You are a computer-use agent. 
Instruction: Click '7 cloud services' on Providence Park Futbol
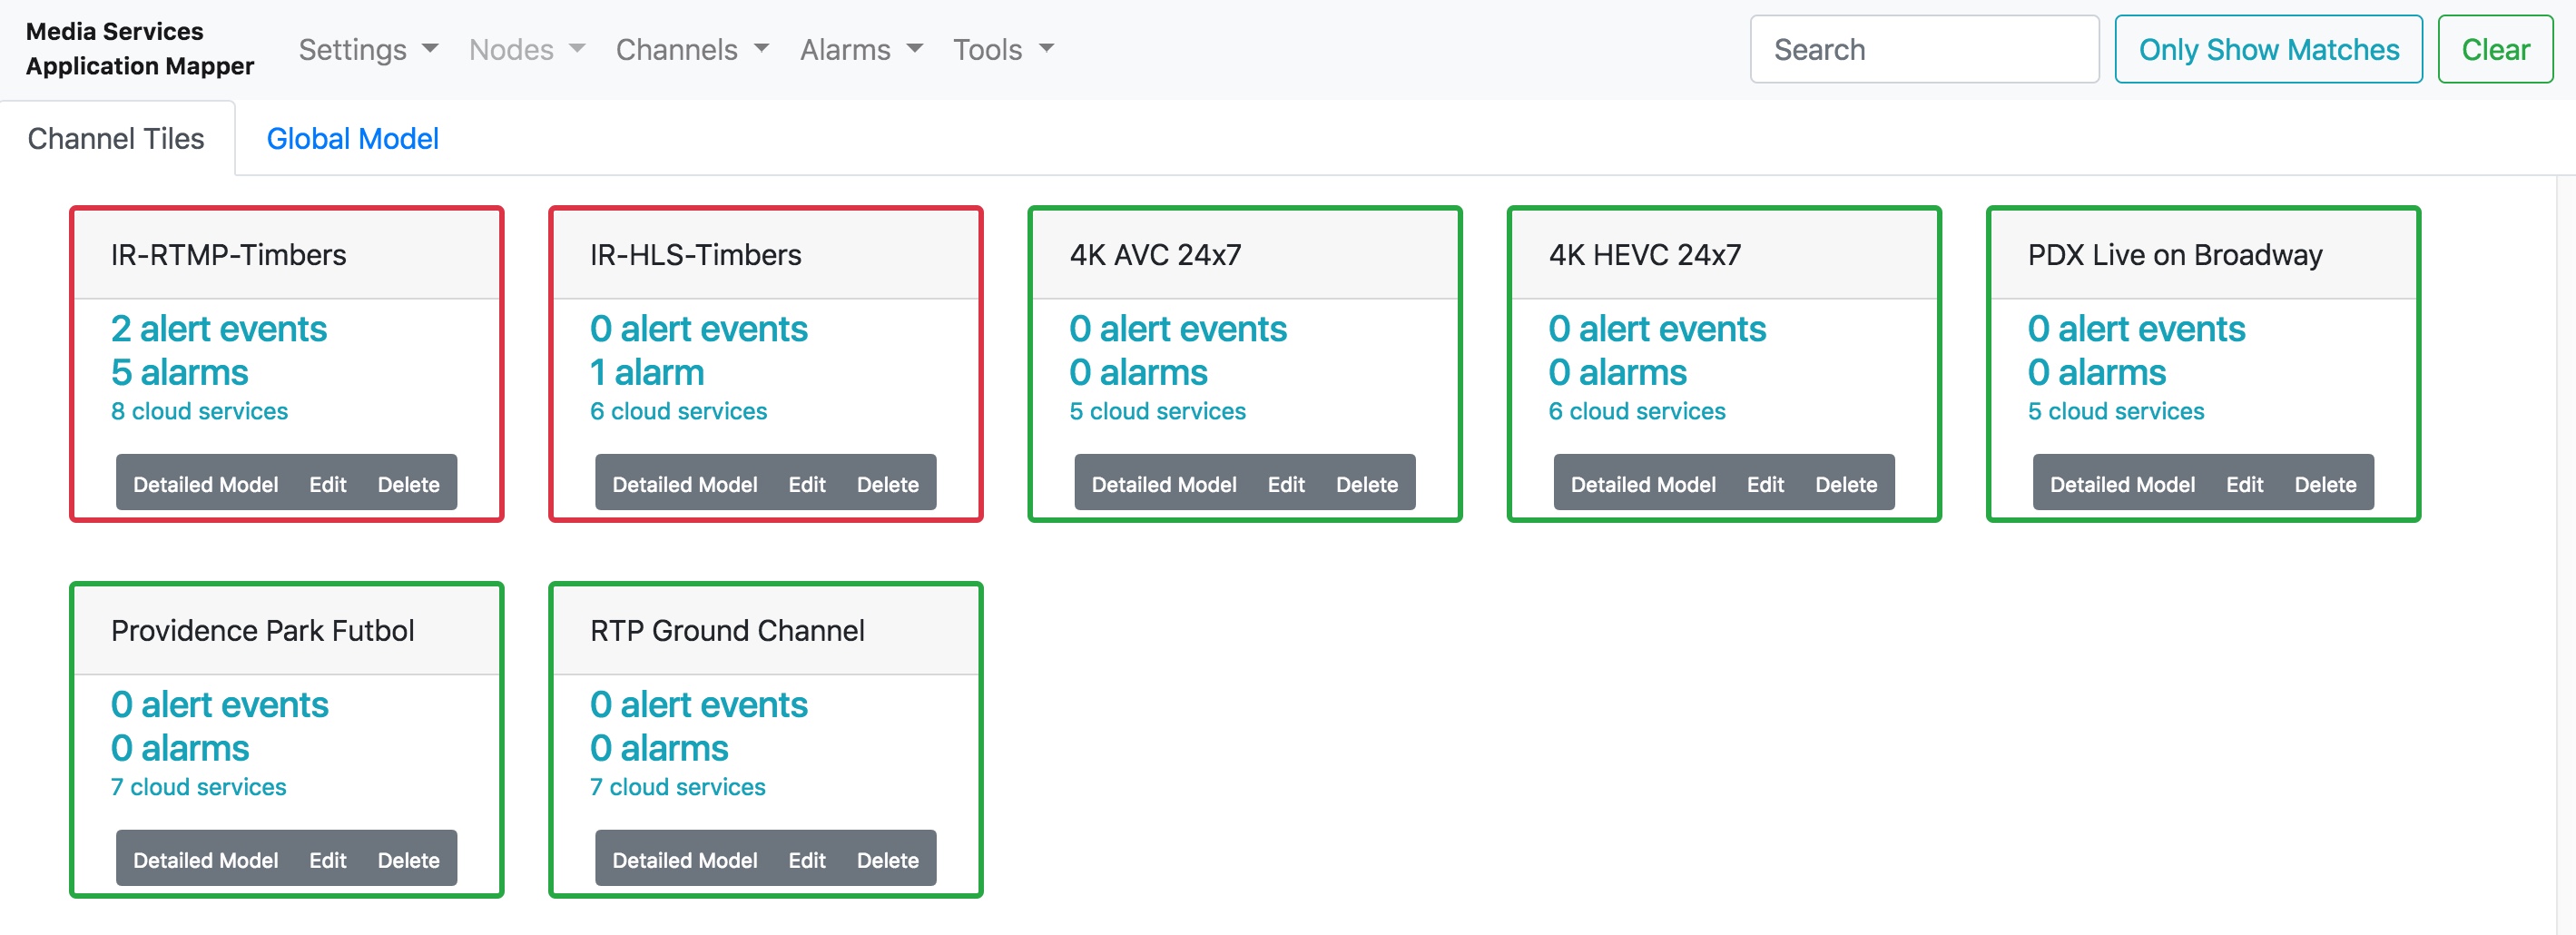198,787
